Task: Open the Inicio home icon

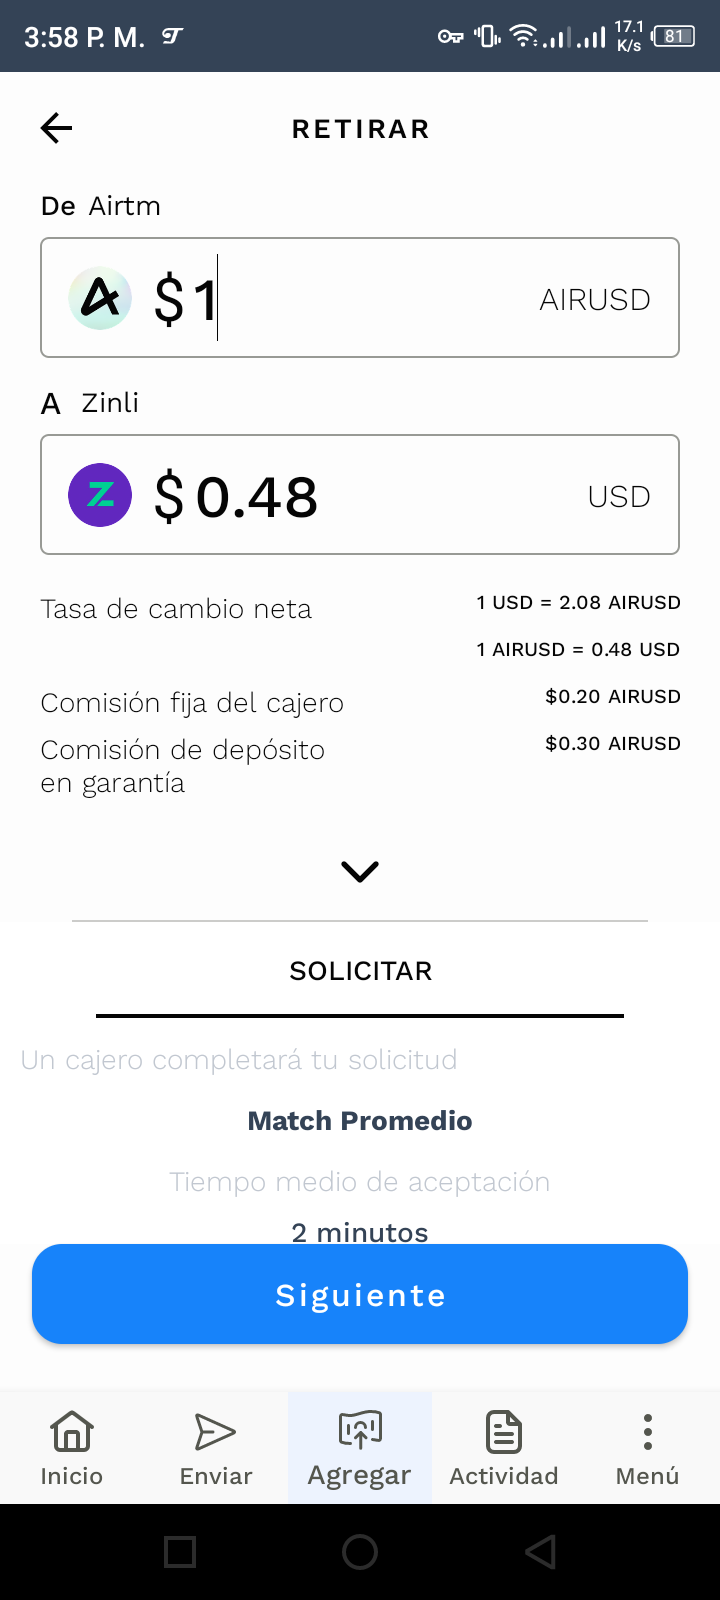Action: pos(72,1432)
